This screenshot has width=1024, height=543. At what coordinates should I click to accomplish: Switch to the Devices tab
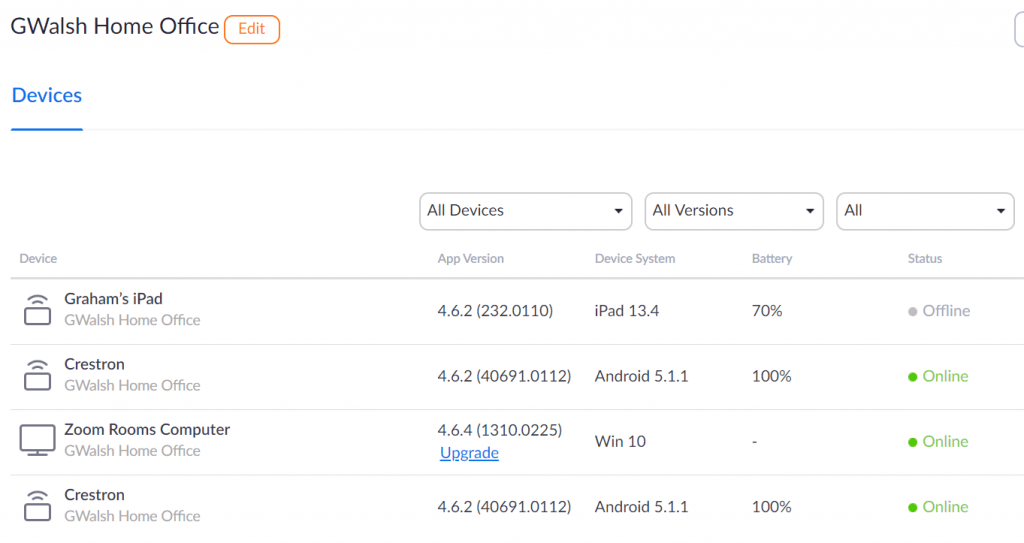click(x=47, y=95)
